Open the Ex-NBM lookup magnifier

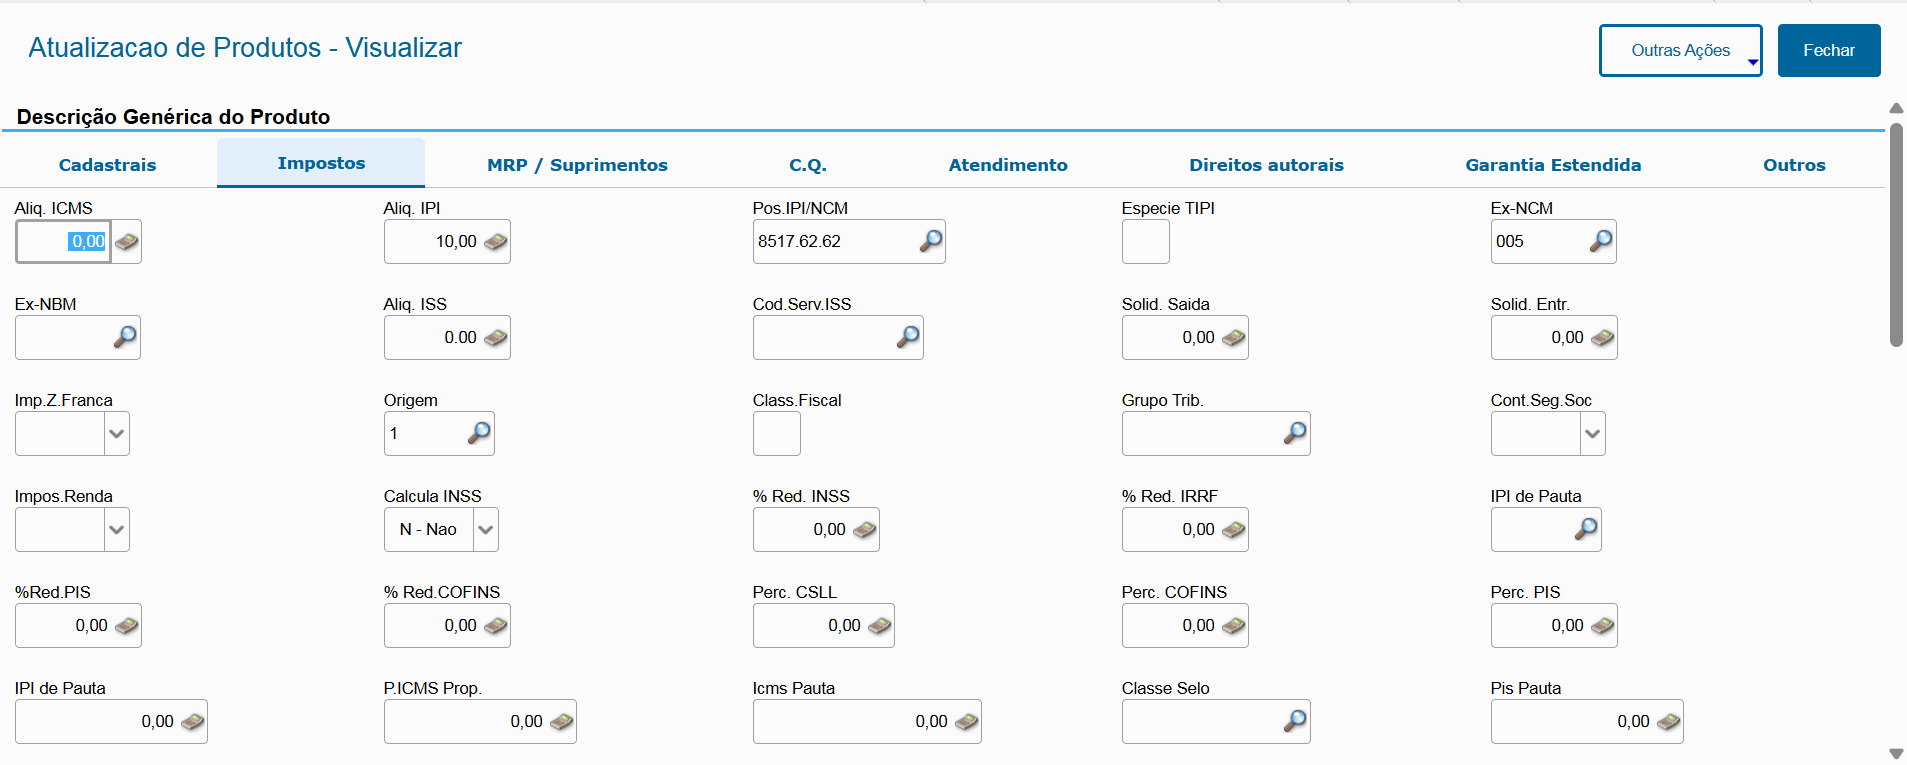click(125, 337)
